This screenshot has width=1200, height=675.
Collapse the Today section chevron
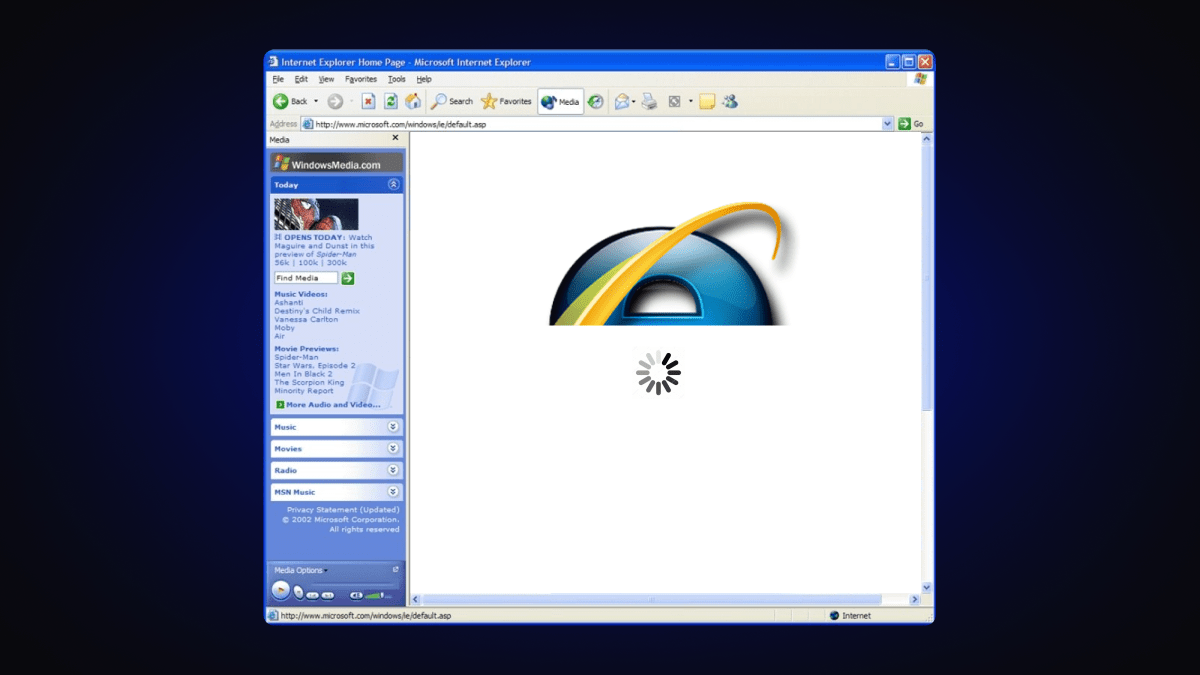click(394, 184)
